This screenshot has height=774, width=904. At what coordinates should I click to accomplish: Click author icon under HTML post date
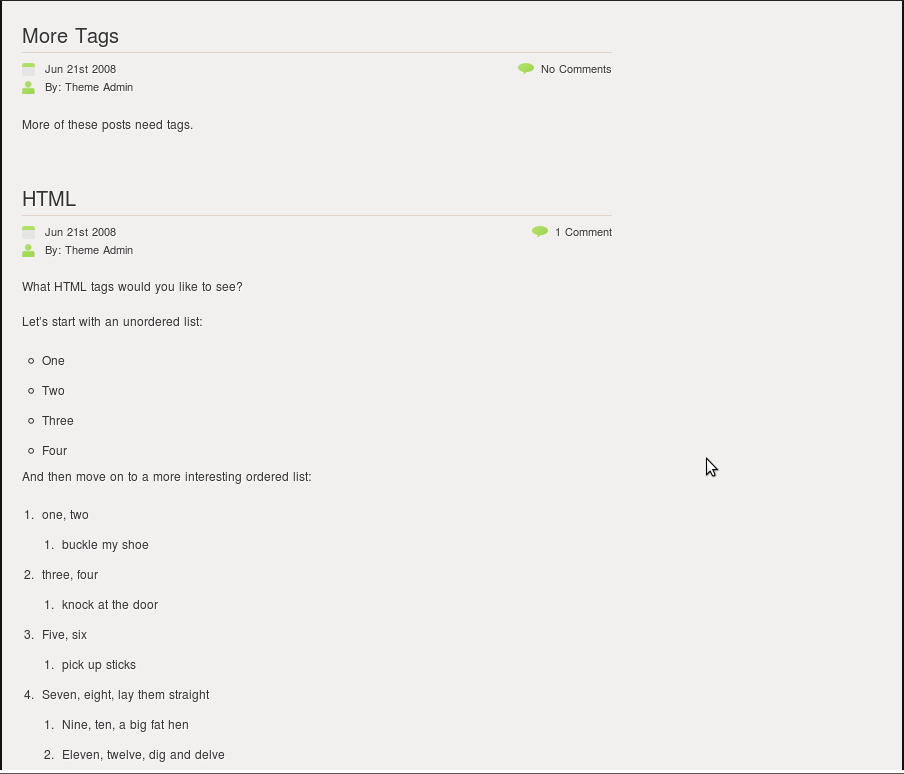pos(28,251)
